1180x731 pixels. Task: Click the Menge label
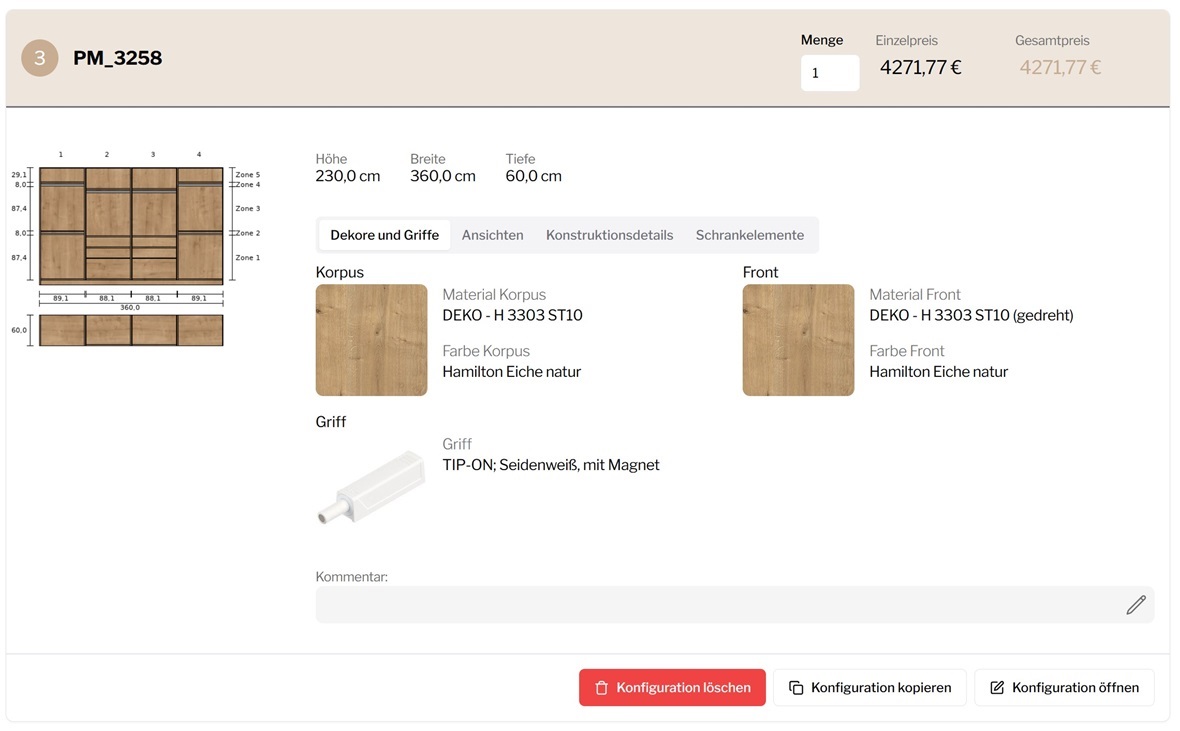tap(822, 40)
